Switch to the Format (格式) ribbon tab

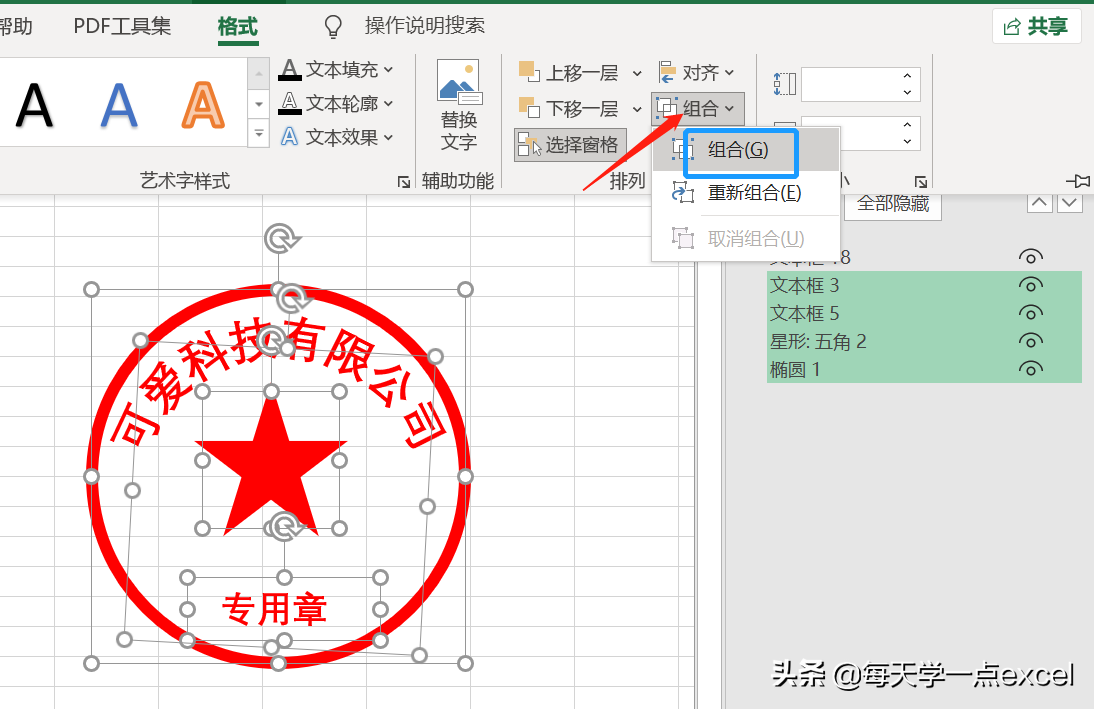point(237,27)
